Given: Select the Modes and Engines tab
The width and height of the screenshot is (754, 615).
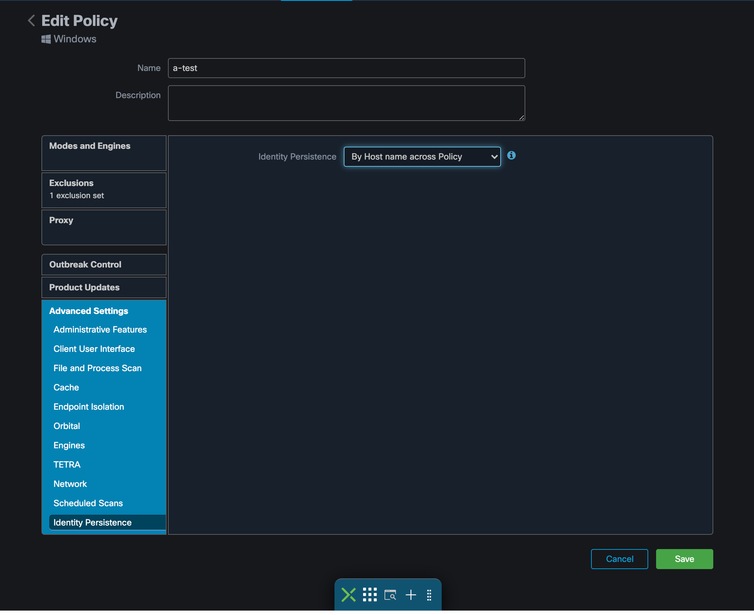Looking at the screenshot, I should pos(104,153).
